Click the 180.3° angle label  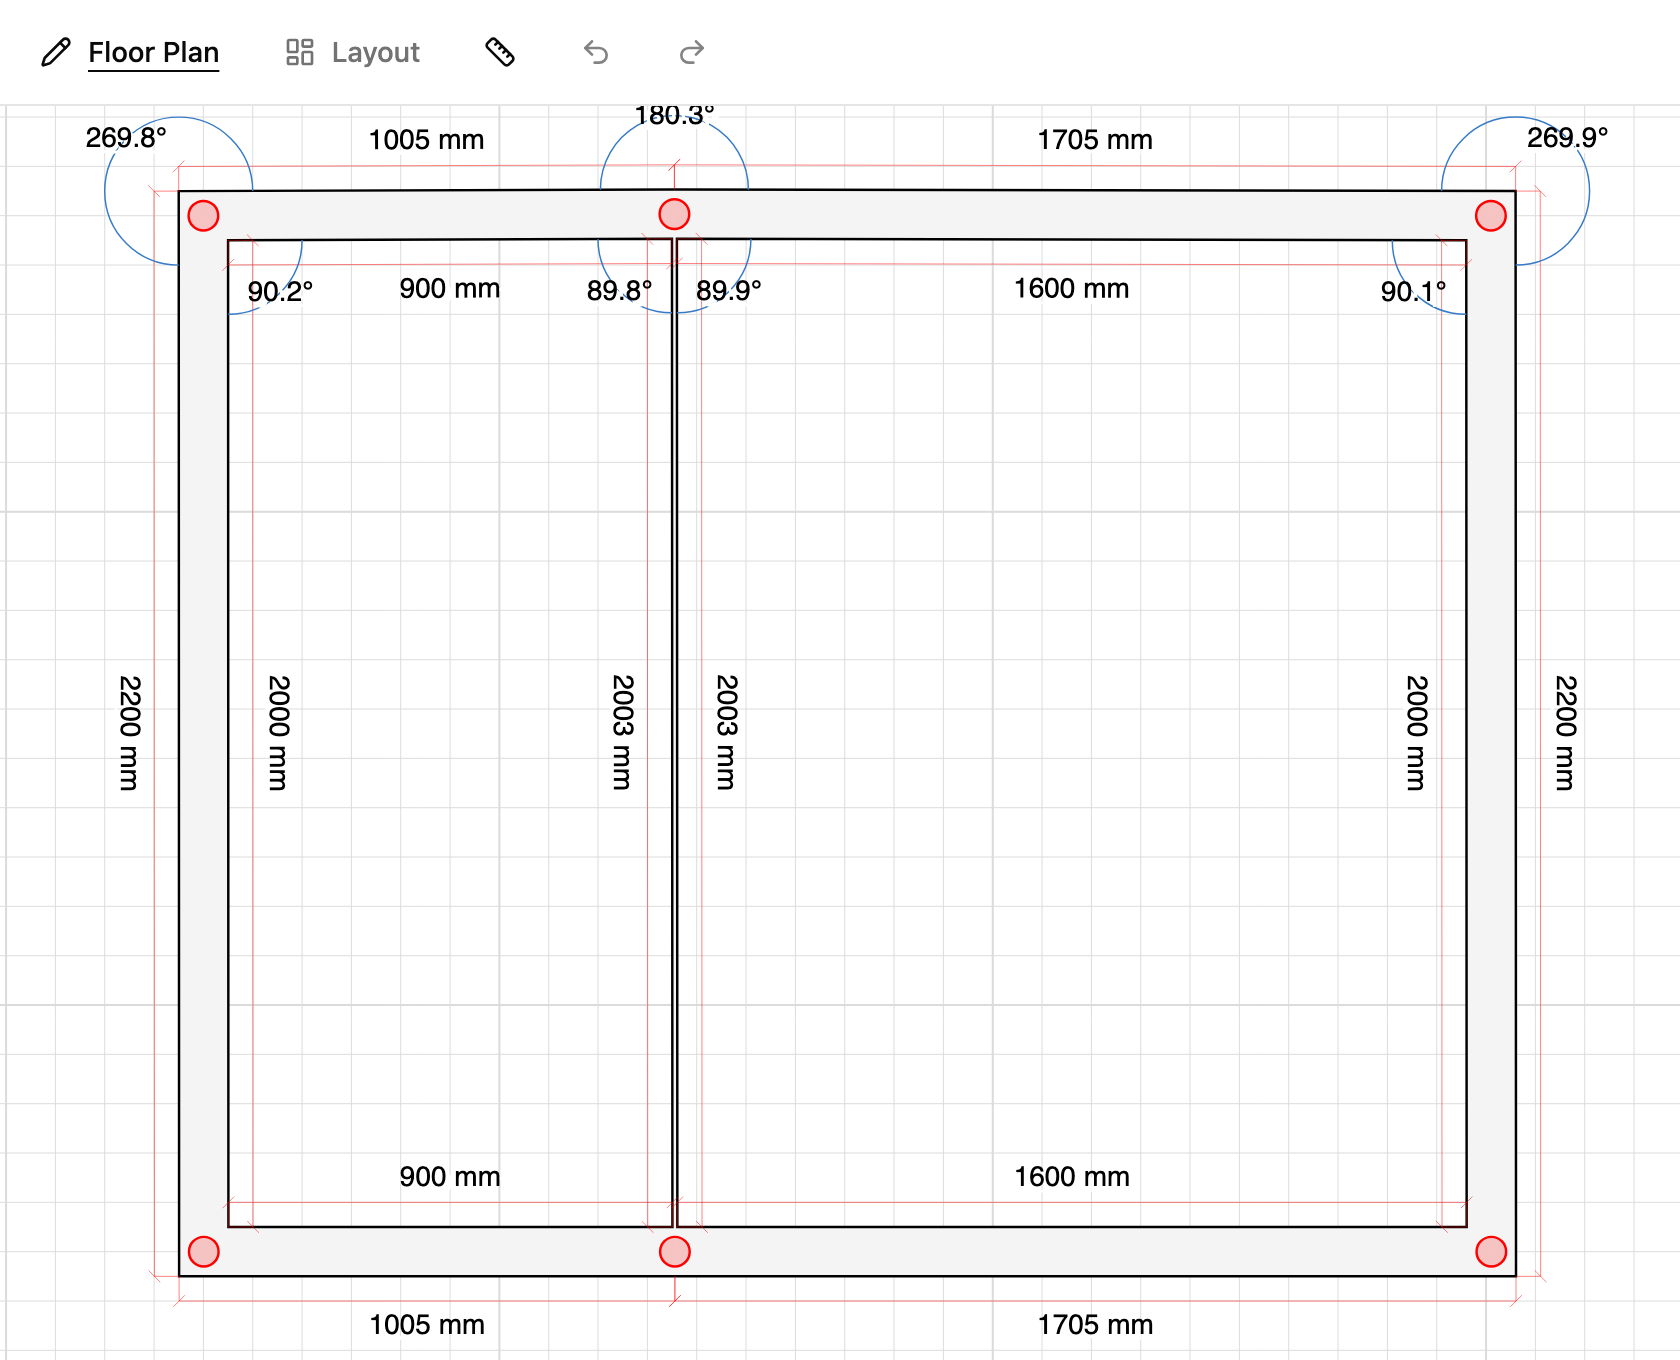click(x=675, y=116)
